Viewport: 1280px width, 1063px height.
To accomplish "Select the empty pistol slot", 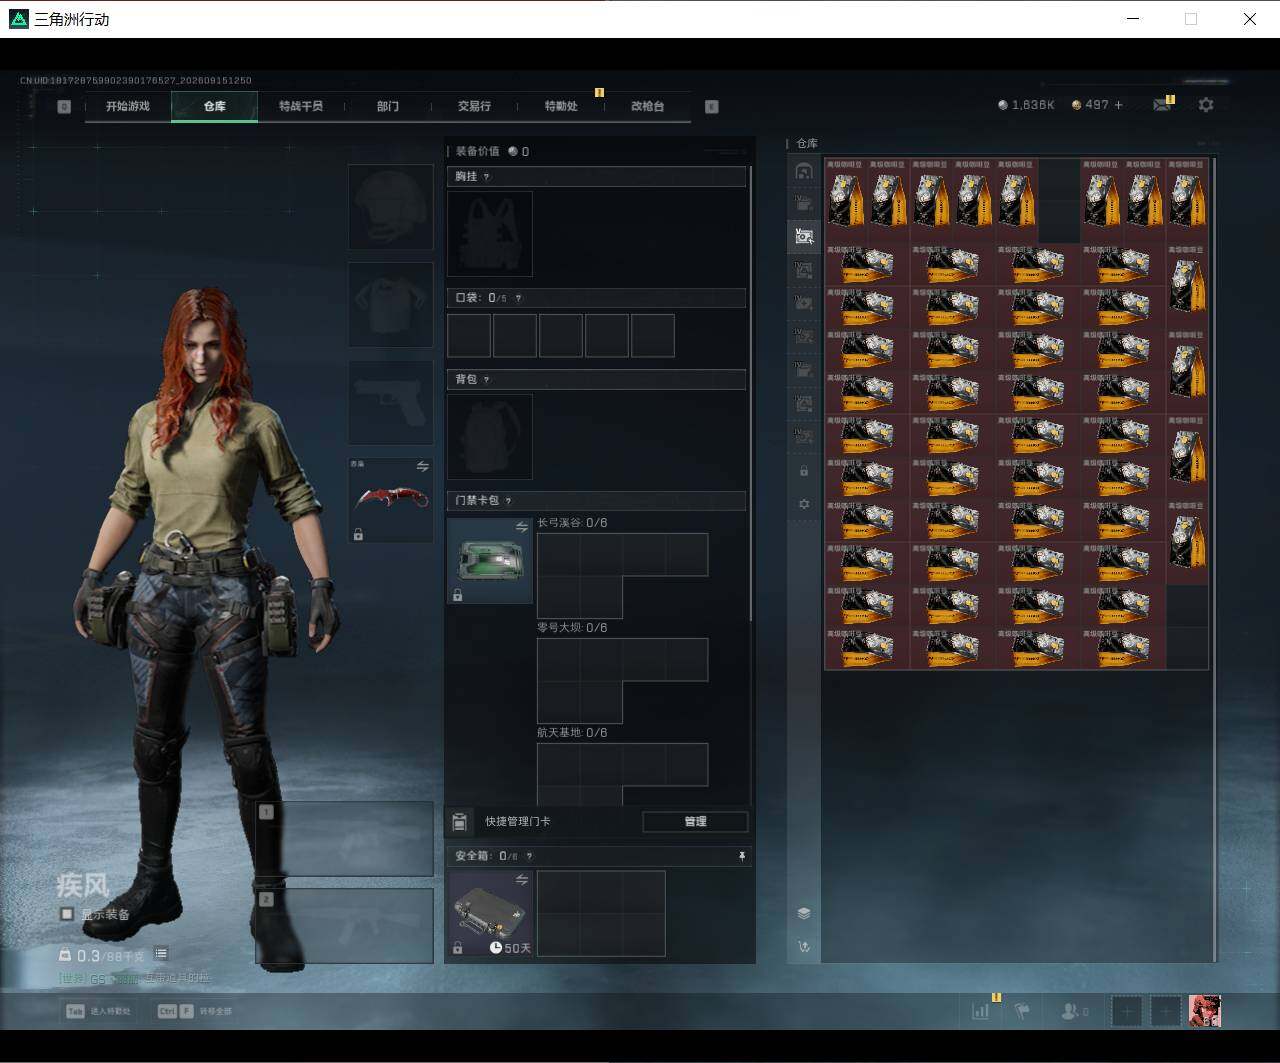I will pos(390,402).
